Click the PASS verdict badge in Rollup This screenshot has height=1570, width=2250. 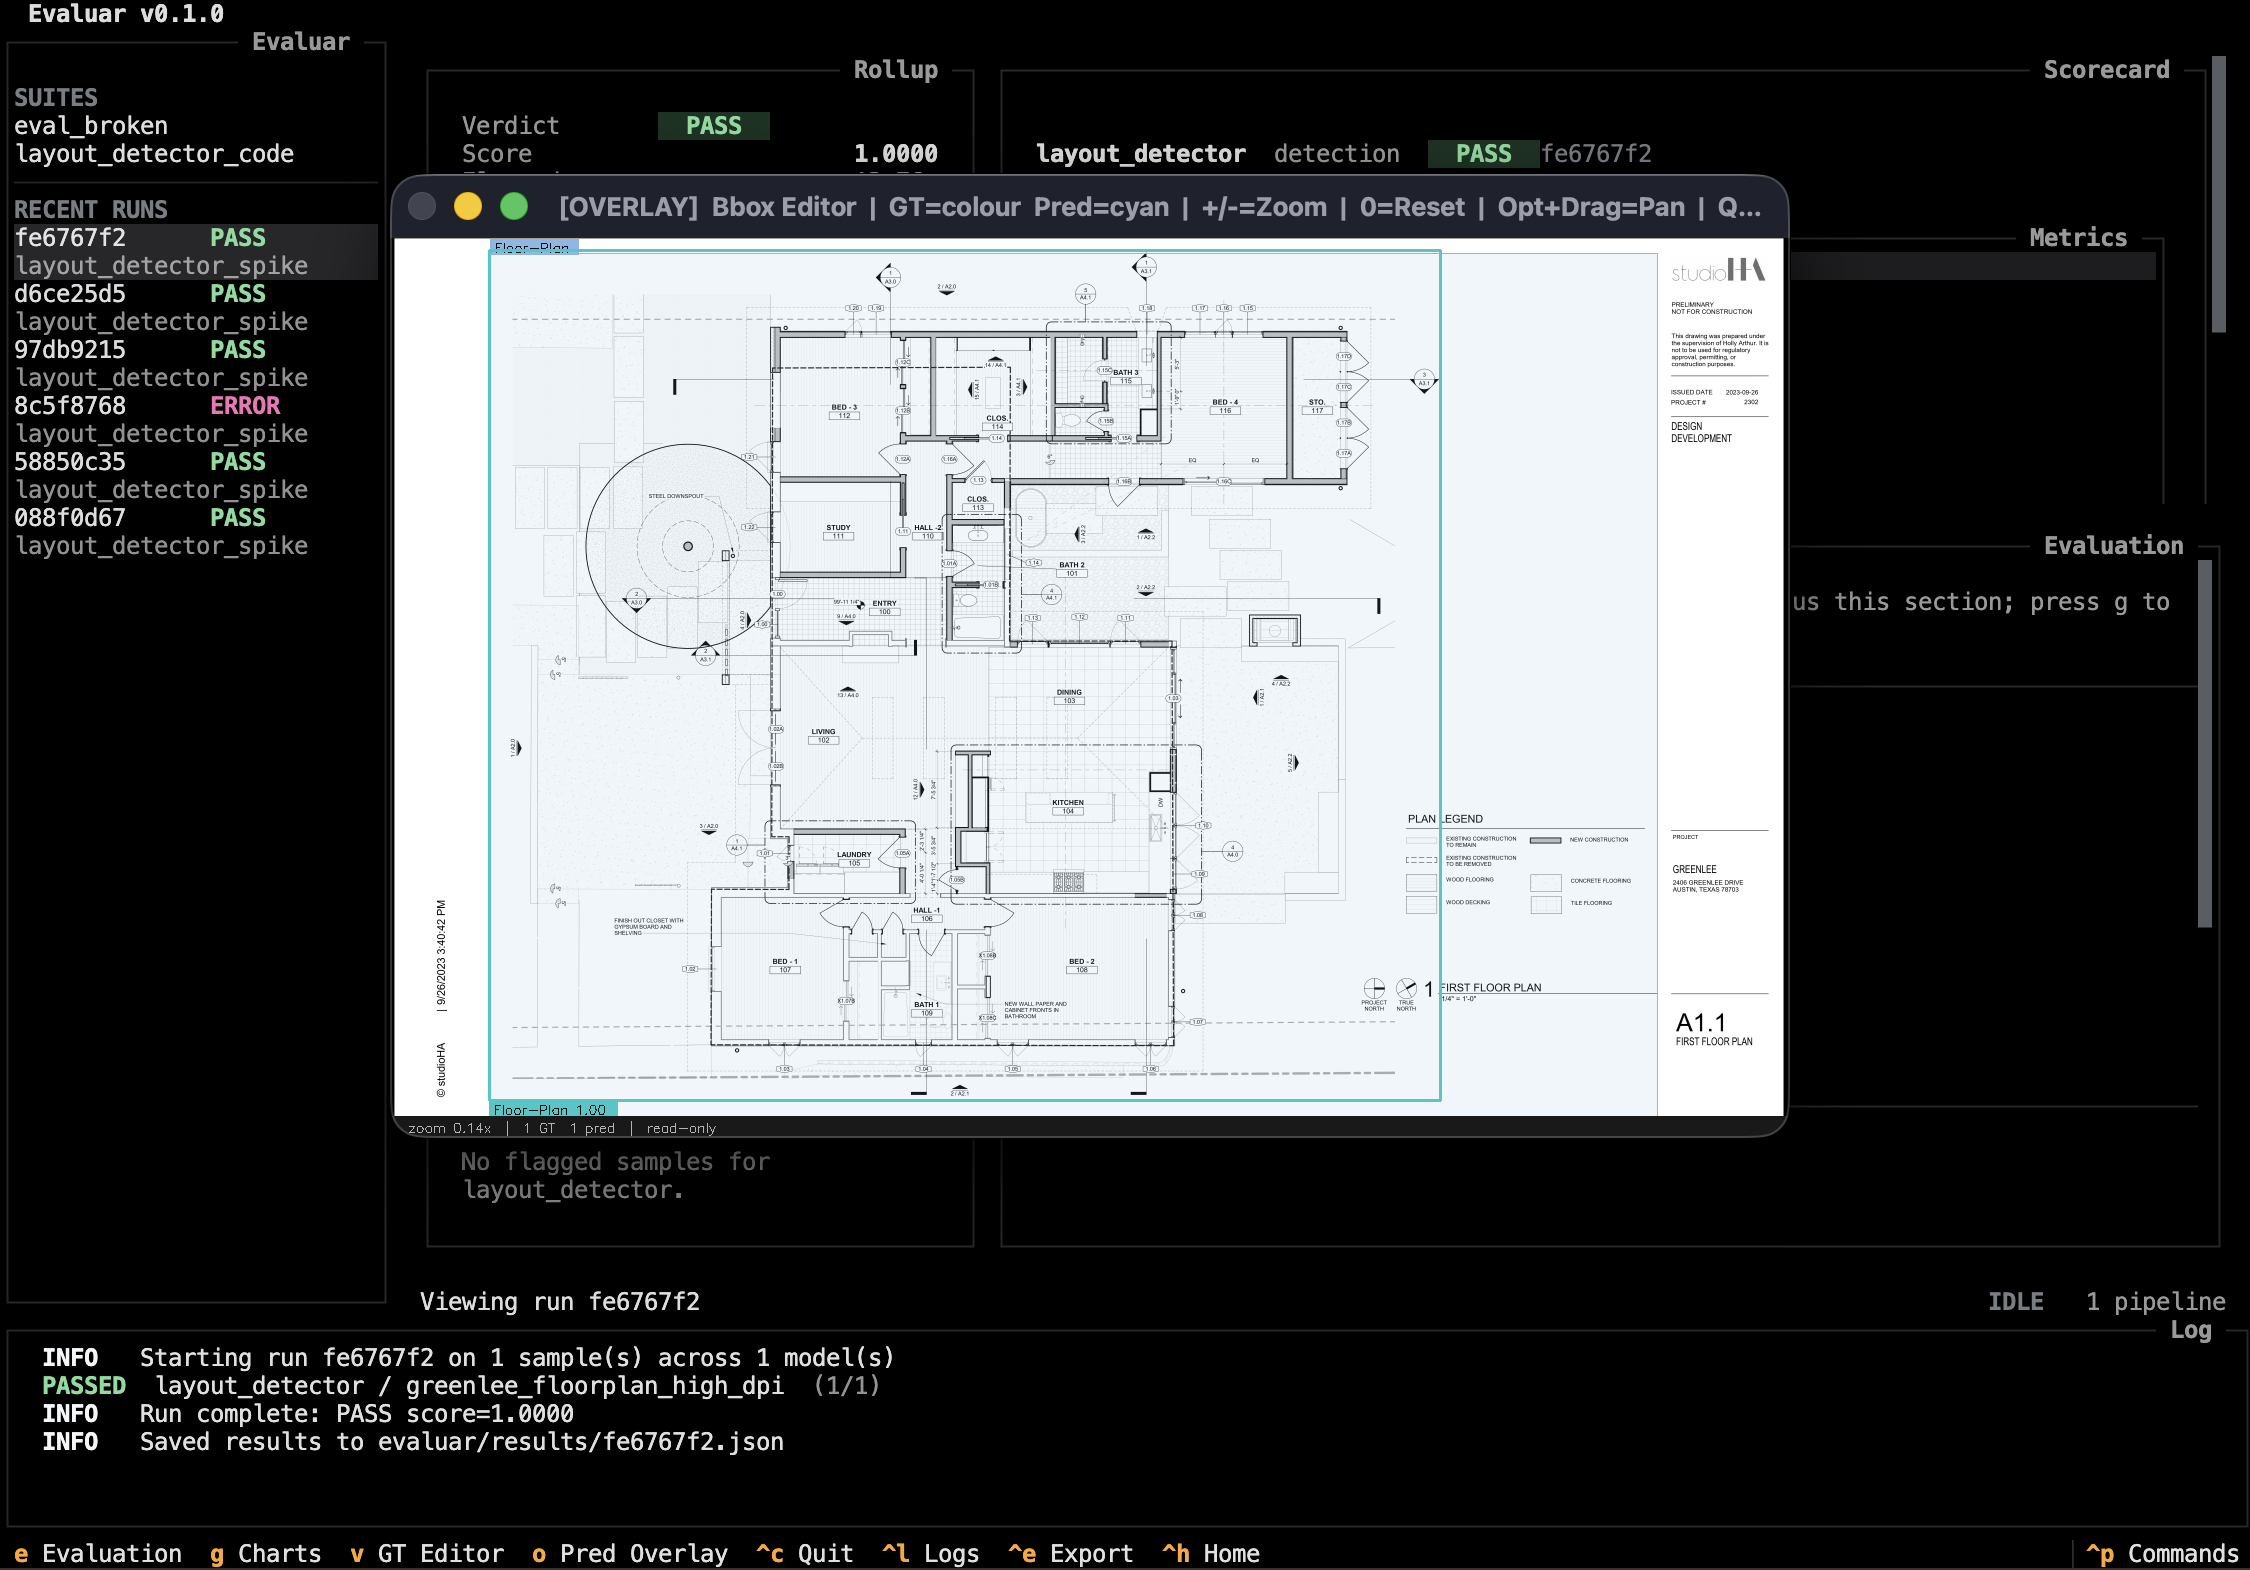(714, 126)
